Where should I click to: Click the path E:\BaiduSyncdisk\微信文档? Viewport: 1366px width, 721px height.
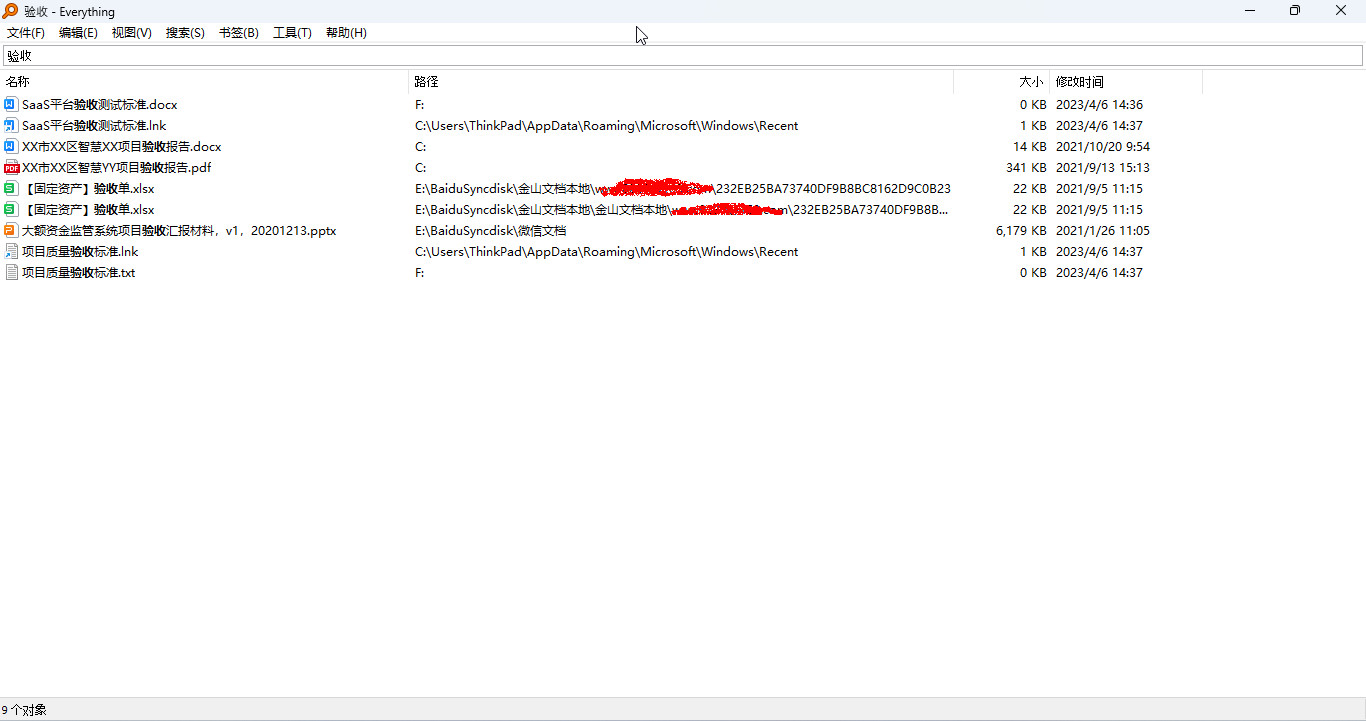coord(491,231)
